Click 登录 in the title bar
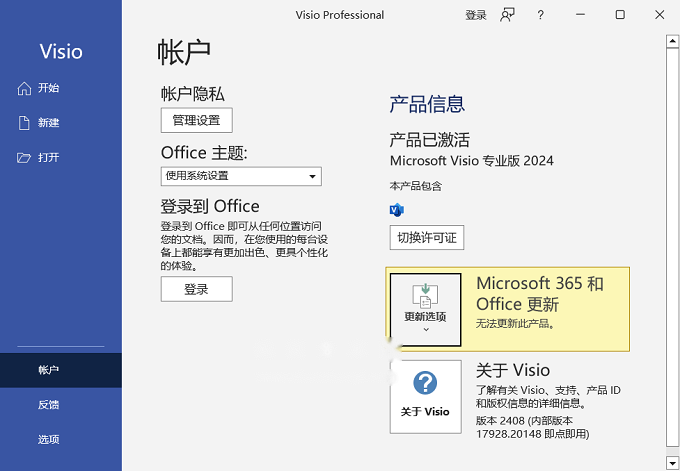 [x=476, y=15]
